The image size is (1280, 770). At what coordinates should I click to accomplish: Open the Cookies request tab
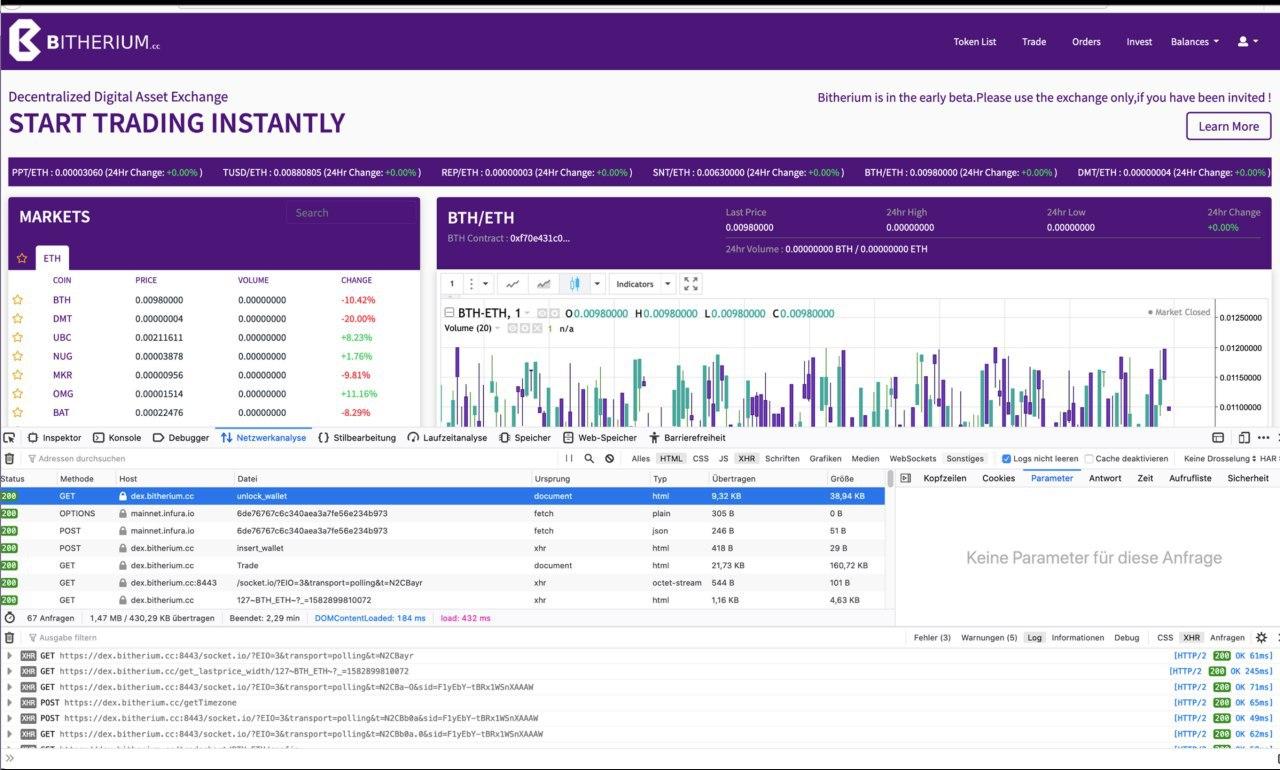(998, 478)
